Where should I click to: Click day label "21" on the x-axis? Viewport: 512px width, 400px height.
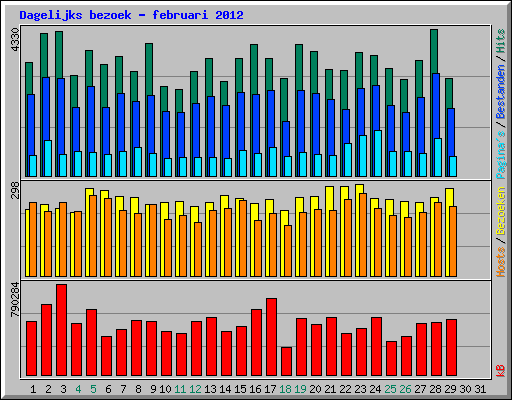[x=330, y=389]
